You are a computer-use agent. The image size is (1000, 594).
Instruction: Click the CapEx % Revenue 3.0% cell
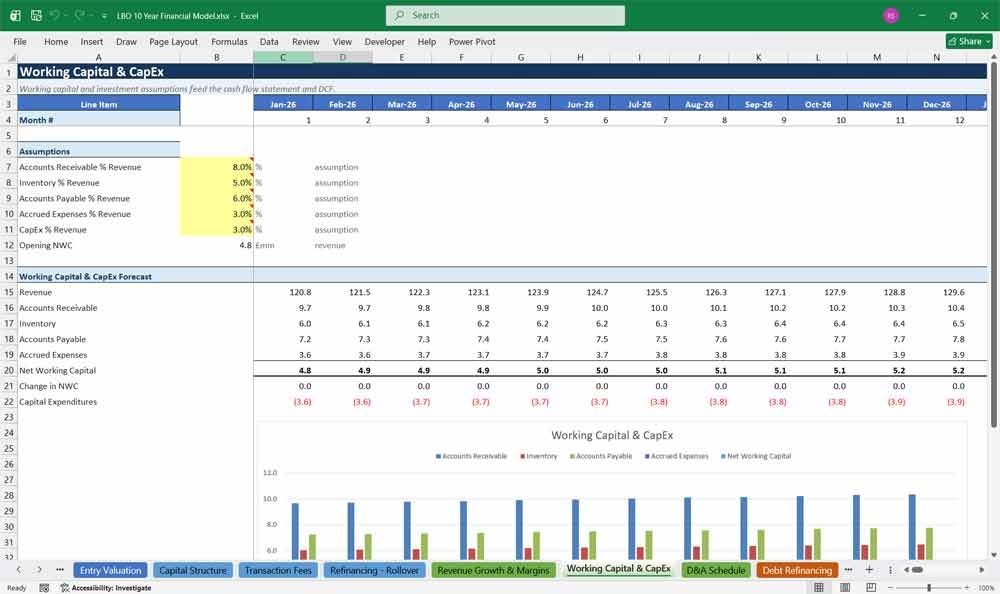tap(217, 230)
